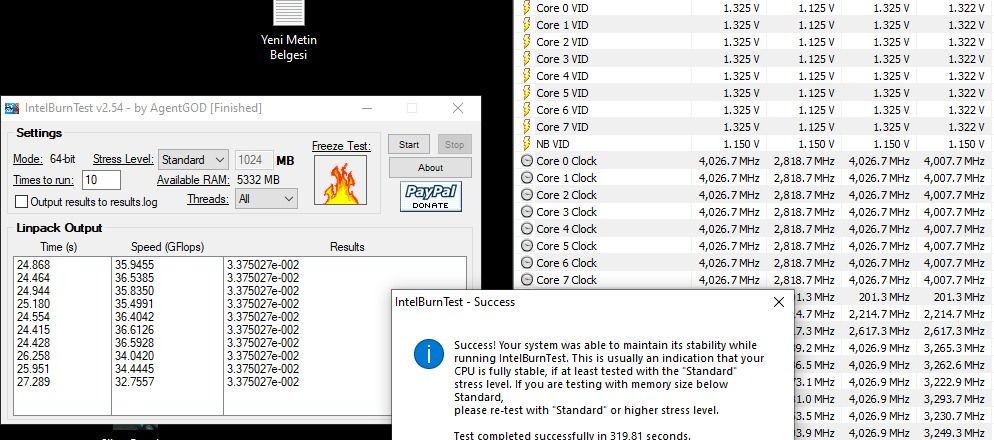Click the clock icon beside Core 5 Clock

pos(527,246)
